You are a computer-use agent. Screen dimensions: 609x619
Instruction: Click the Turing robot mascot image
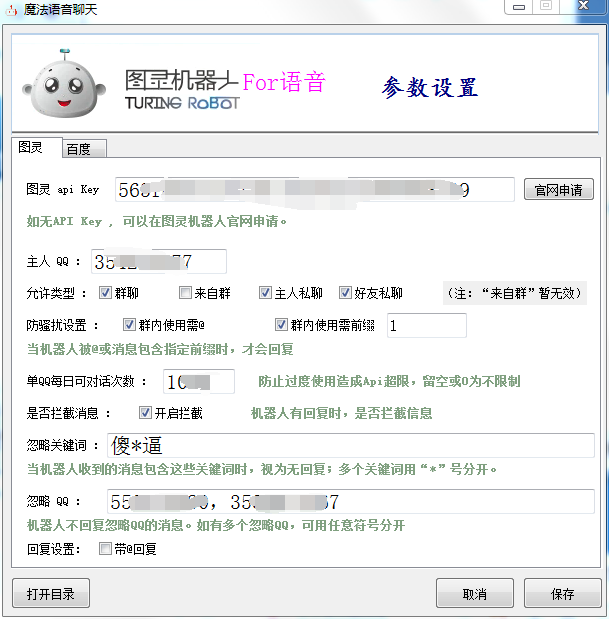click(x=64, y=84)
